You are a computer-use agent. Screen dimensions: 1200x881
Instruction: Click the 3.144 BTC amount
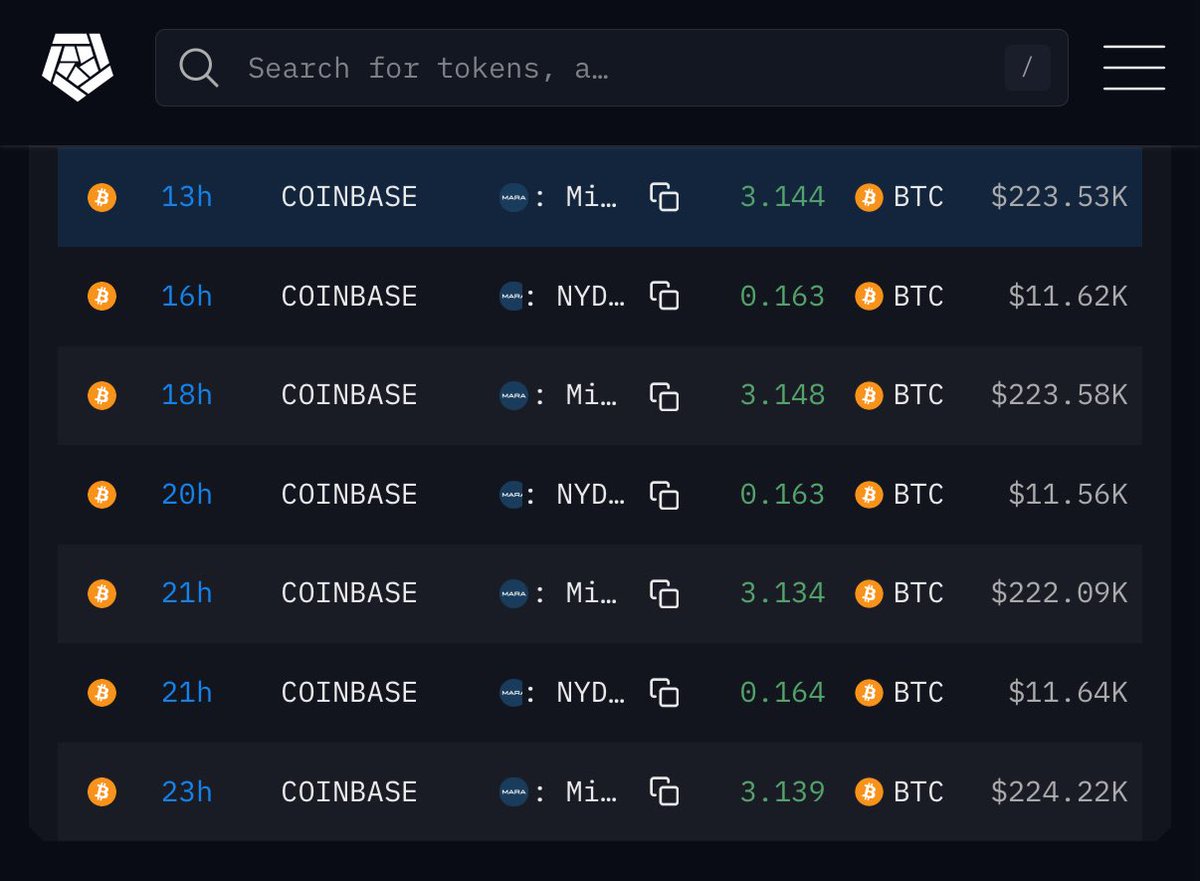coord(782,197)
